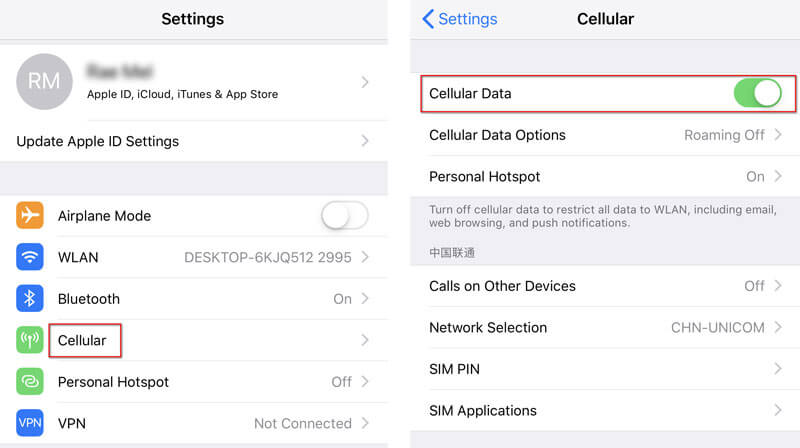
Task: Tap the orange Airplane Mode icon
Action: click(30, 215)
